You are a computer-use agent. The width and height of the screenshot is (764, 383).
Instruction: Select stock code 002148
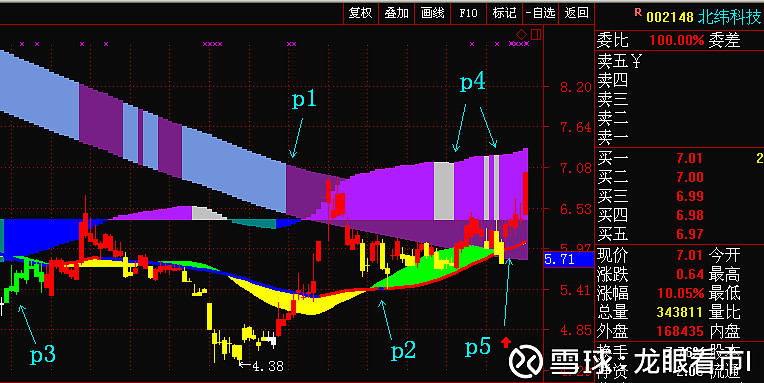pyautogui.click(x=669, y=18)
